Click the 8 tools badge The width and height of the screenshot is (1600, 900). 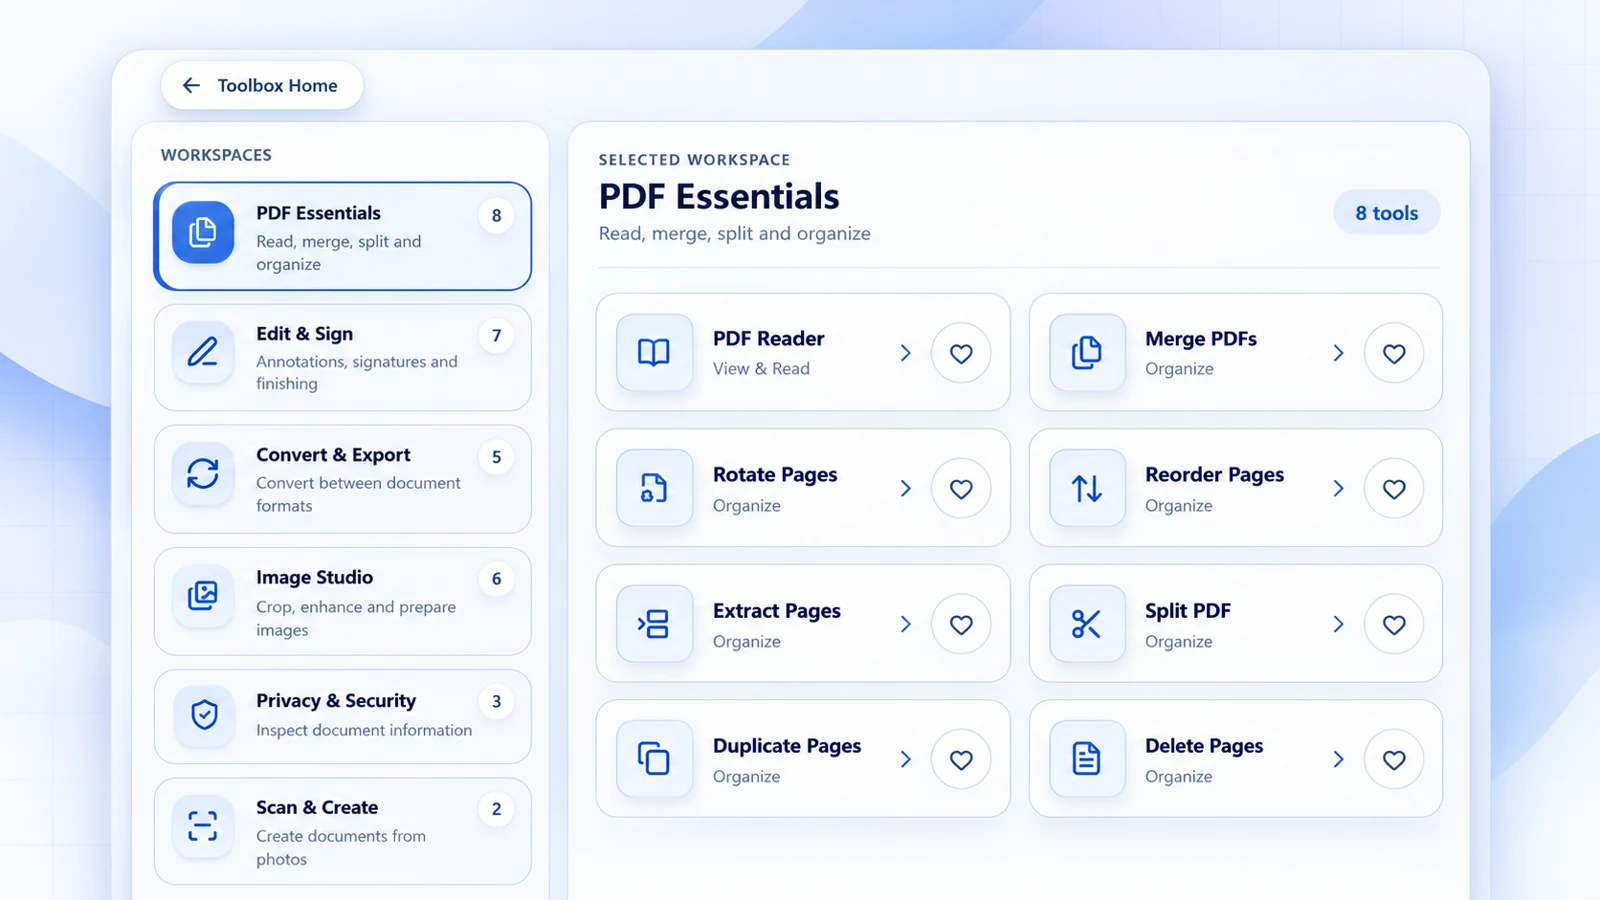[1387, 213]
